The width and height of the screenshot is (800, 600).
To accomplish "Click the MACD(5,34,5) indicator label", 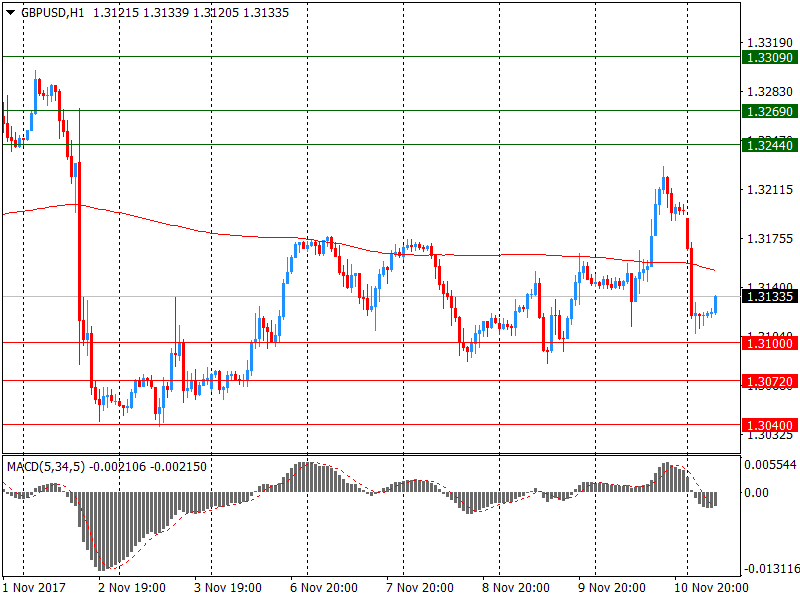I will pos(46,467).
